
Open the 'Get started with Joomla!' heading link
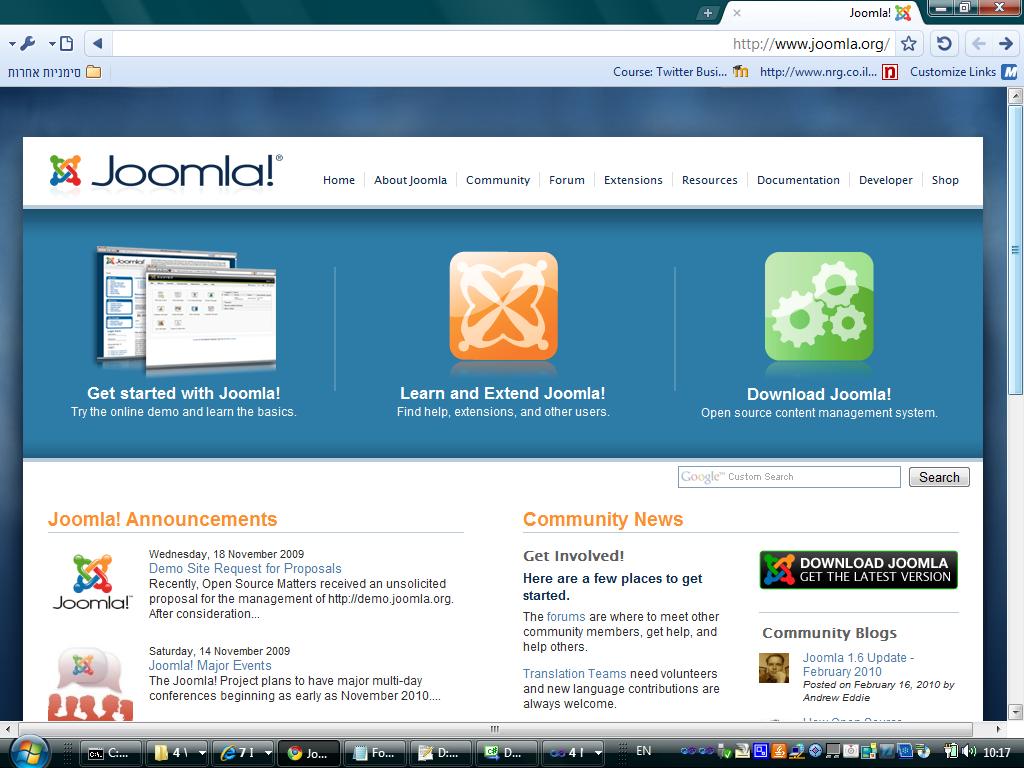coord(184,393)
